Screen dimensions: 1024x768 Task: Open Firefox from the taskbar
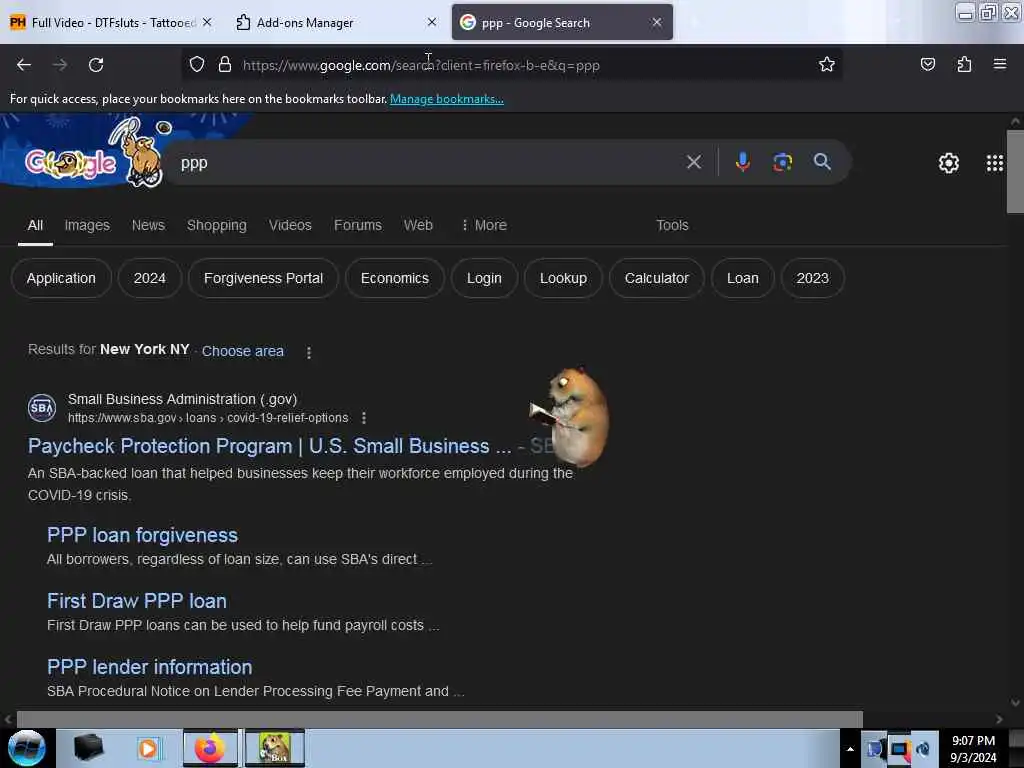click(210, 748)
